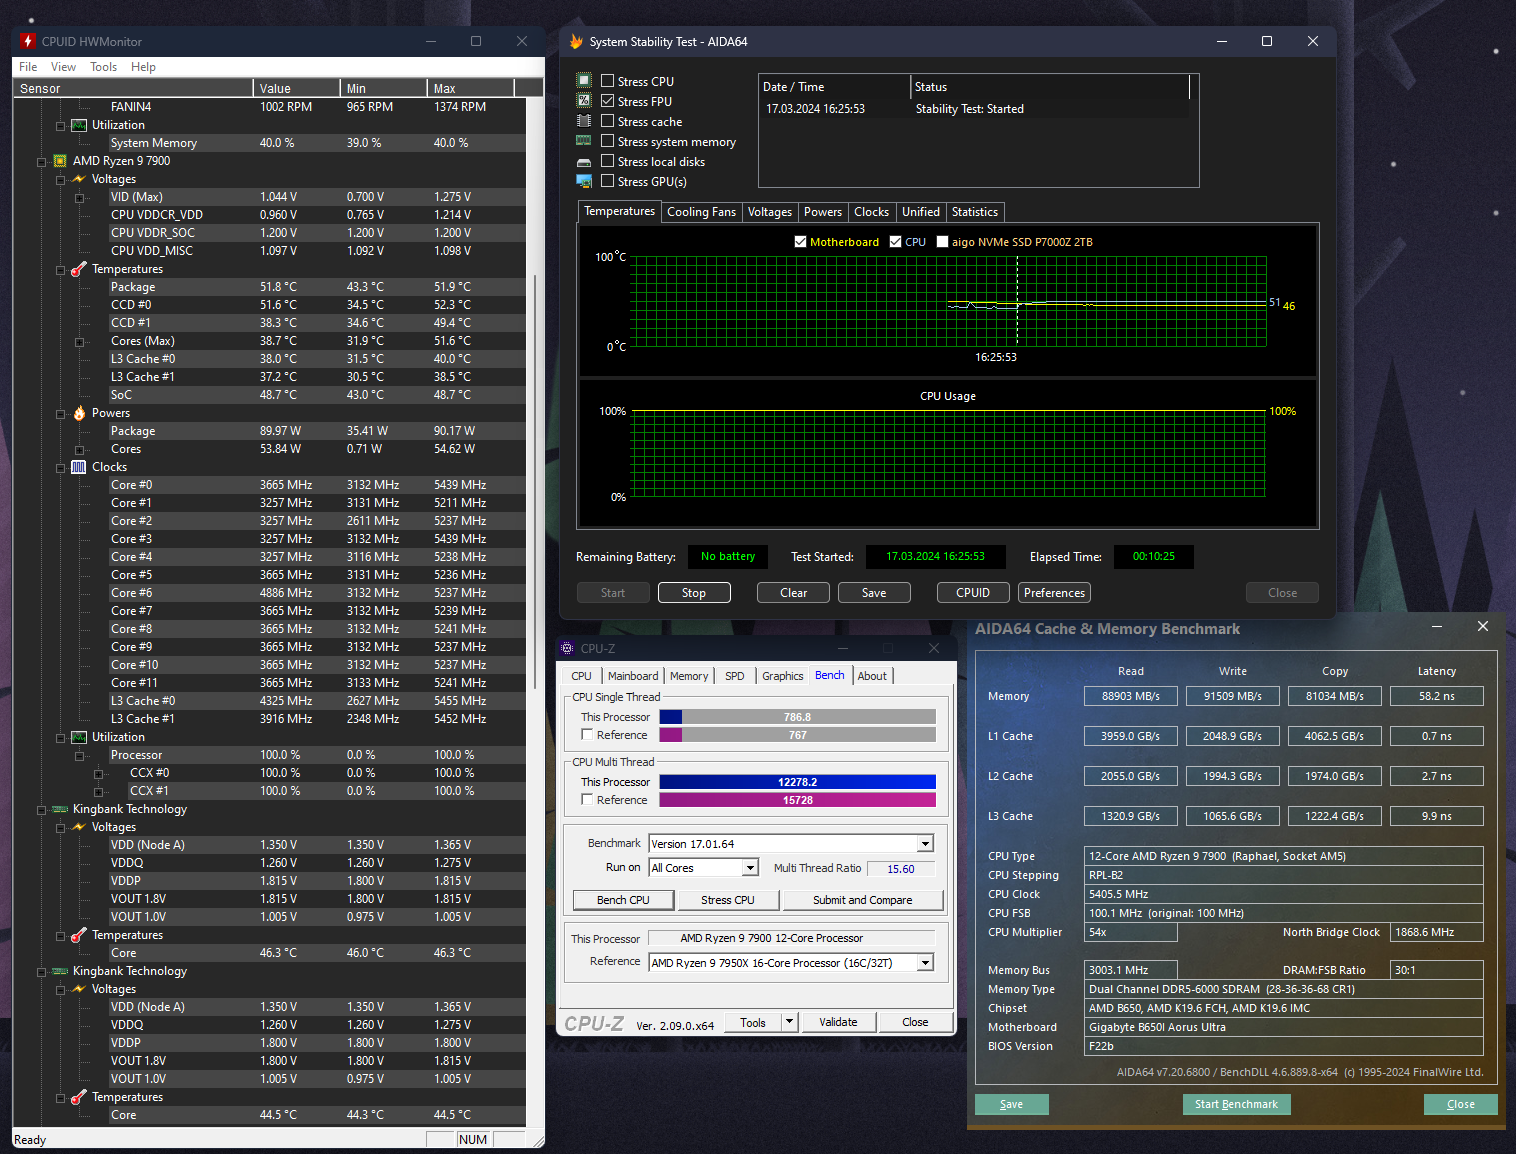Image resolution: width=1516 pixels, height=1154 pixels.
Task: Click the Stress FPU icon in AIDA64
Action: [584, 101]
